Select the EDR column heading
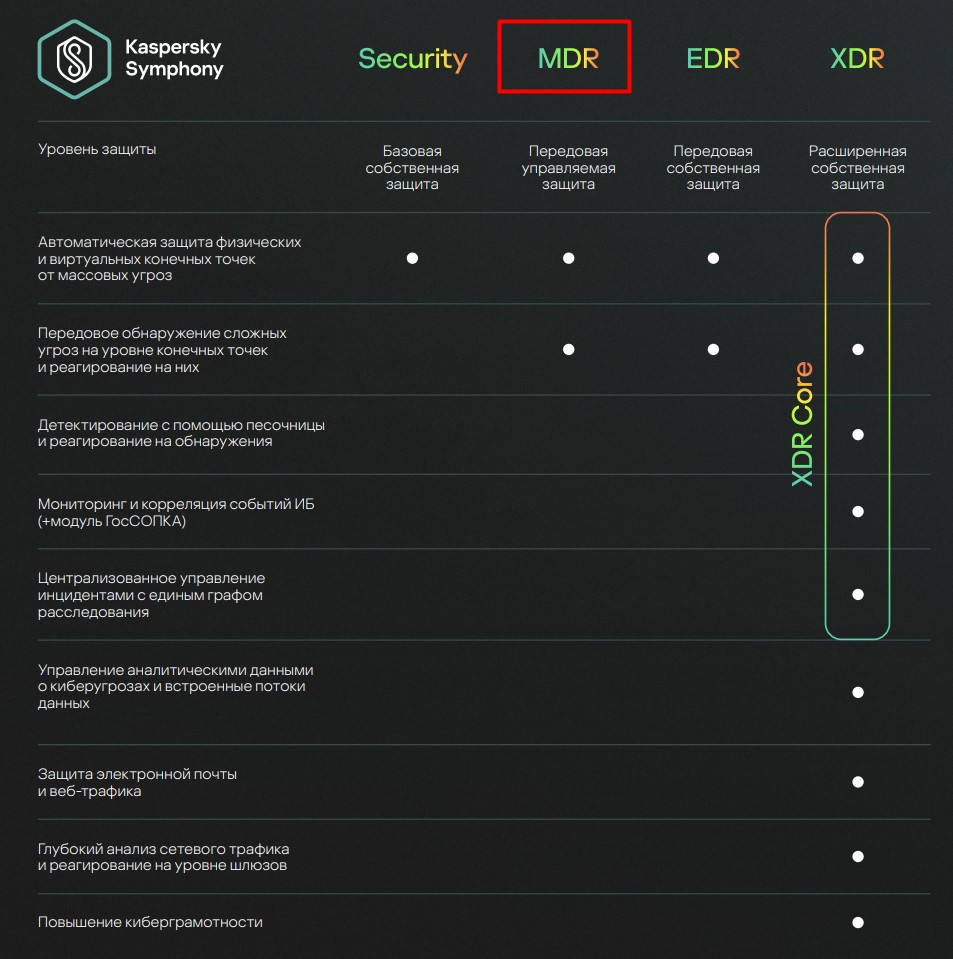 pyautogui.click(x=713, y=58)
